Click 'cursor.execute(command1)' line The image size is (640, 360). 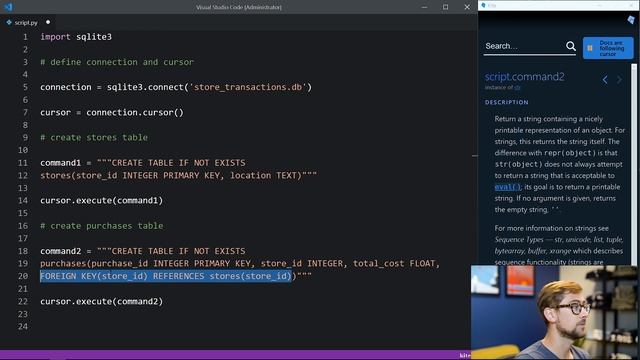[x=102, y=200]
